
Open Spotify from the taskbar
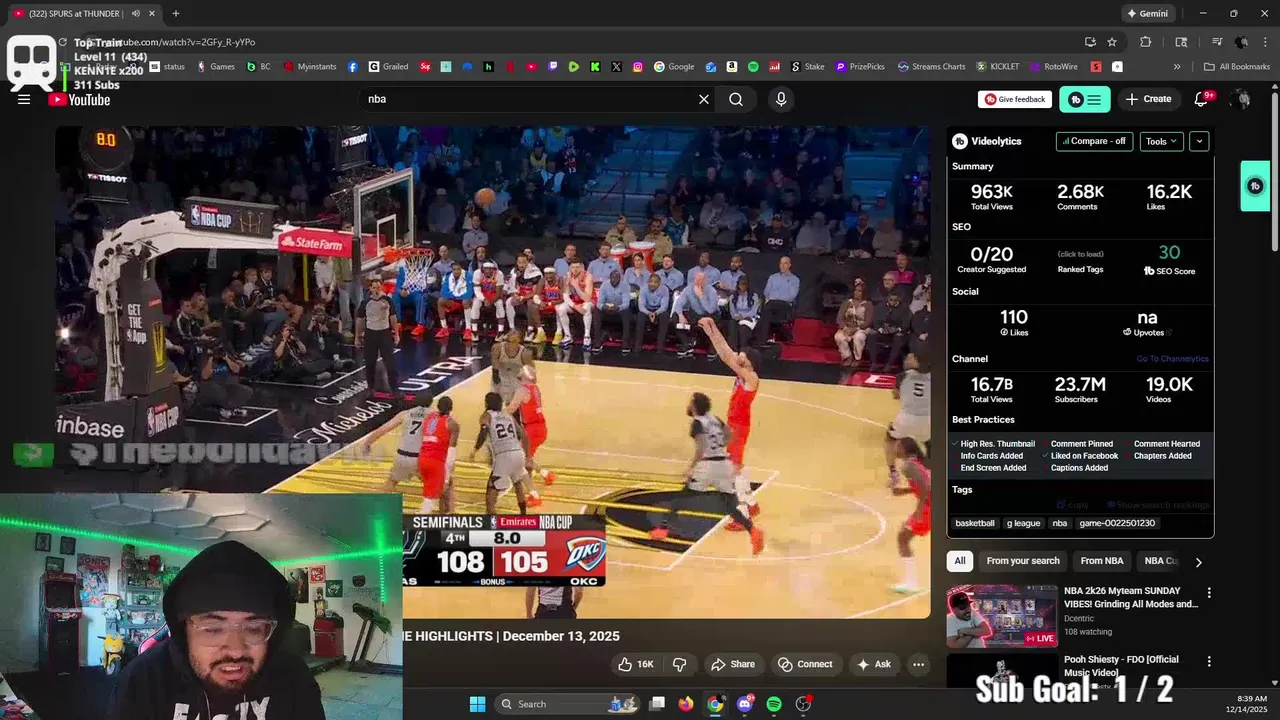point(774,704)
